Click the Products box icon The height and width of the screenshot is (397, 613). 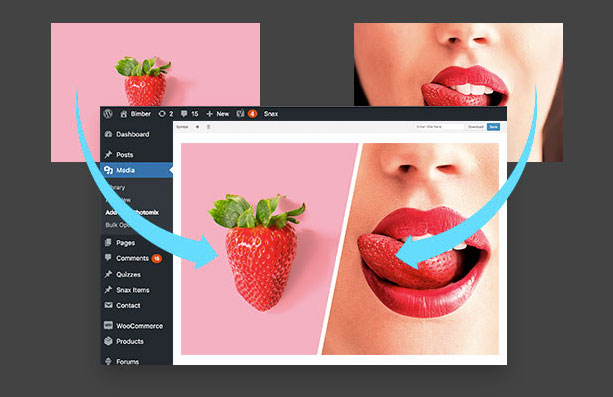tap(108, 341)
